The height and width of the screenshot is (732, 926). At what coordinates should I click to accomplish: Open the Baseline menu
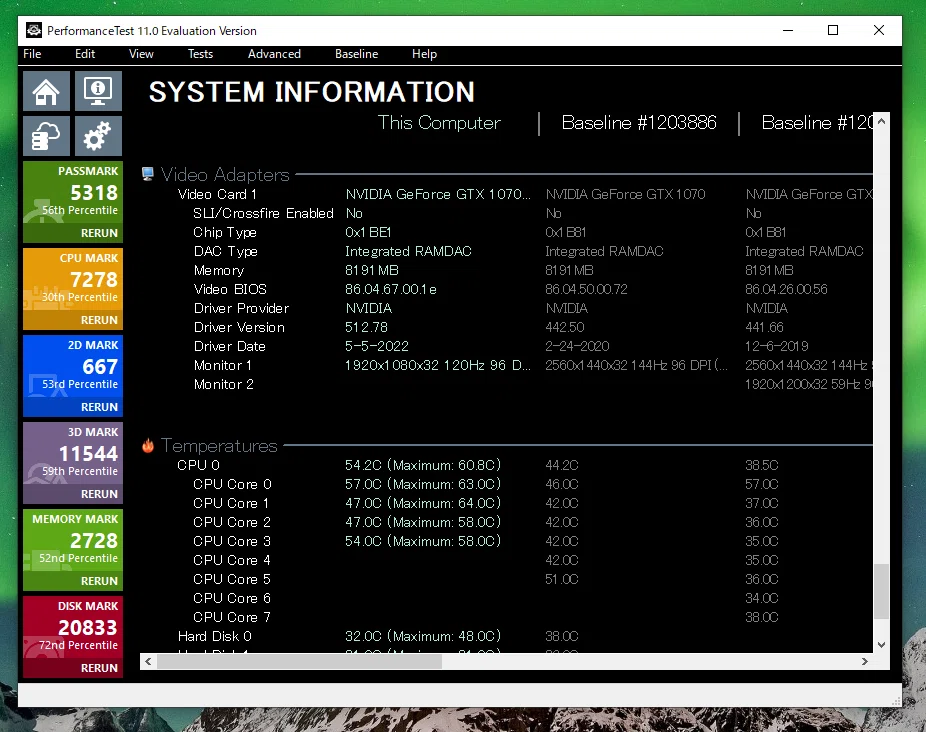356,54
